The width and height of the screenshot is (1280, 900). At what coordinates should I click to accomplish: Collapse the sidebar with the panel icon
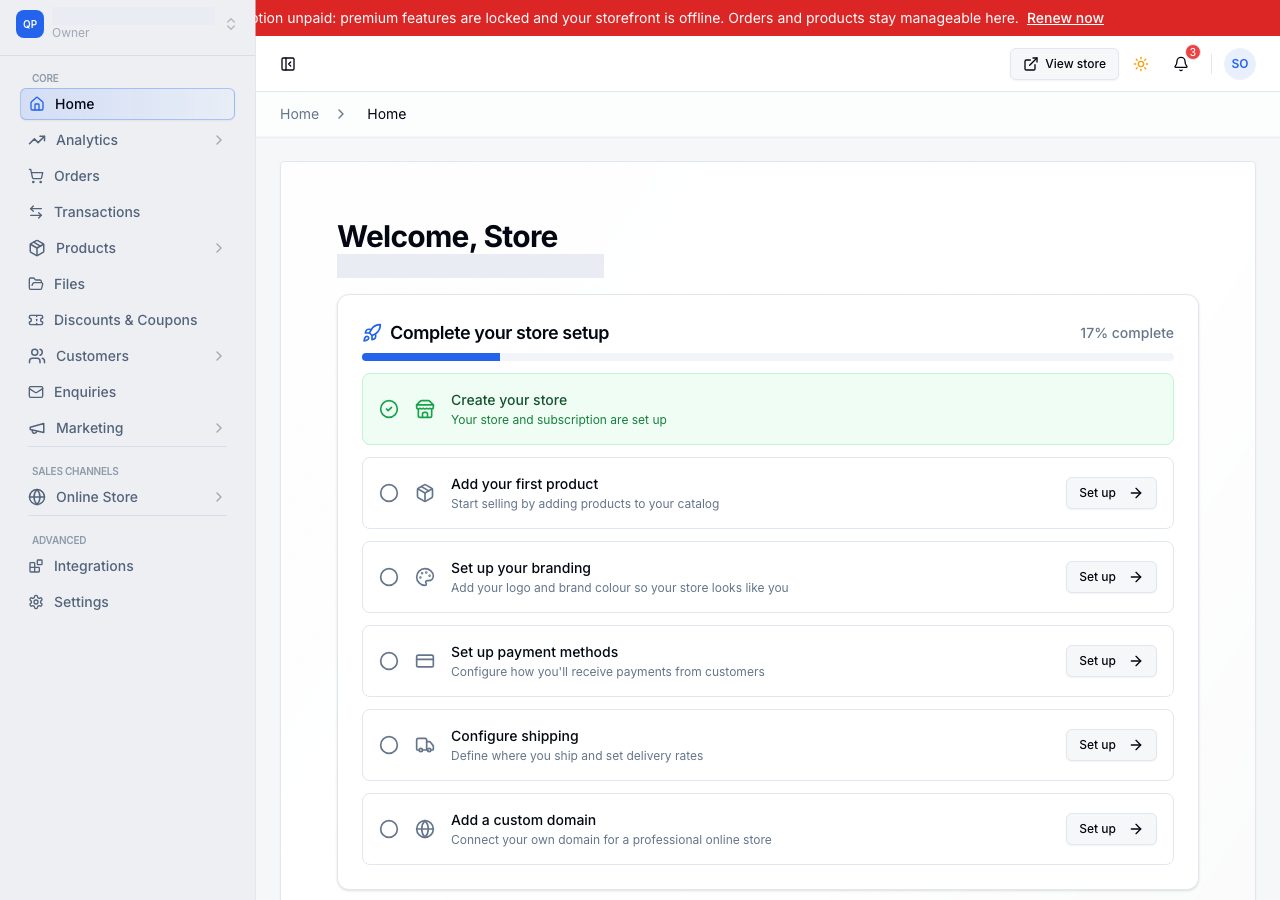(288, 64)
